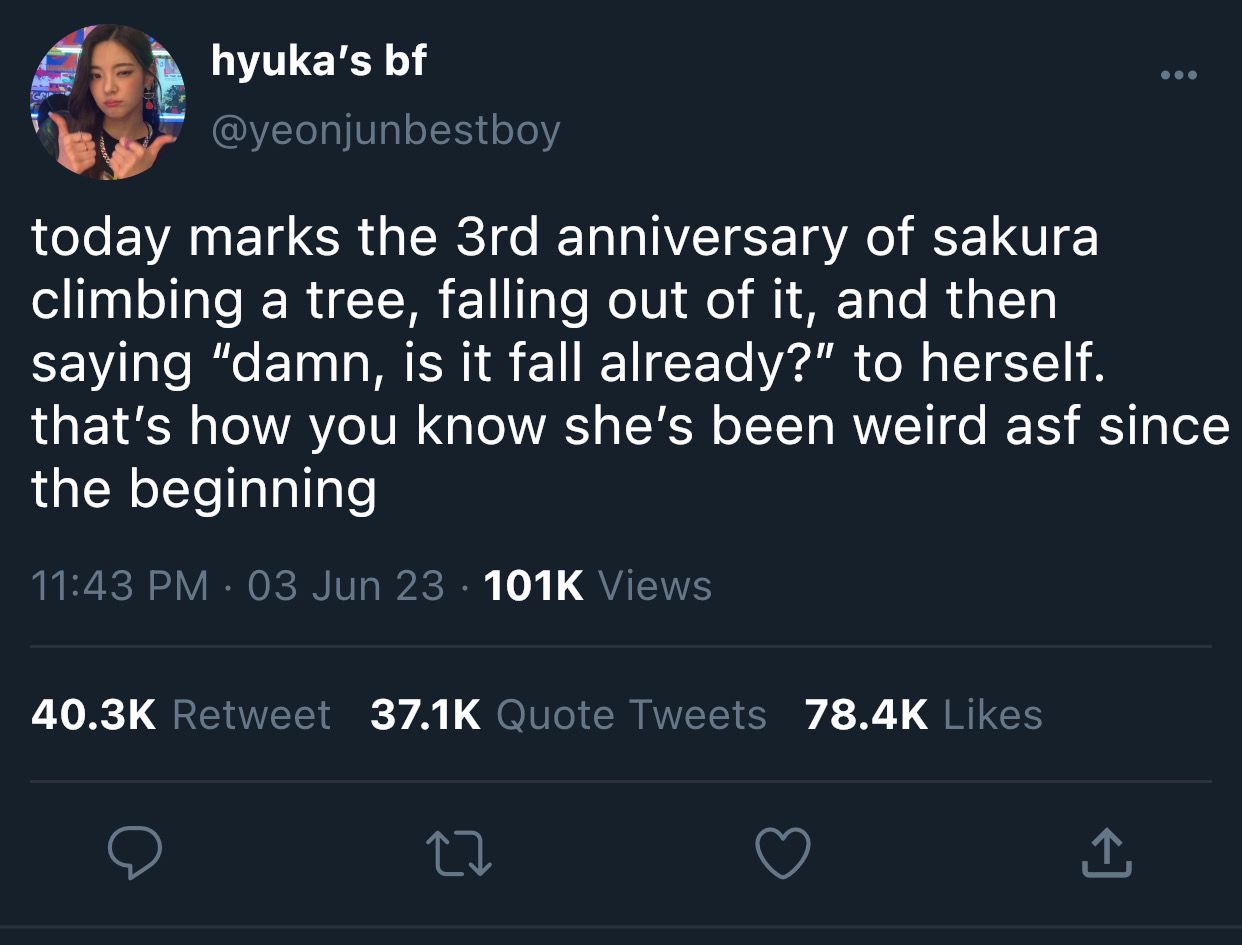This screenshot has width=1242, height=945.
Task: Show the 78.4K likes count
Action: 867,715
